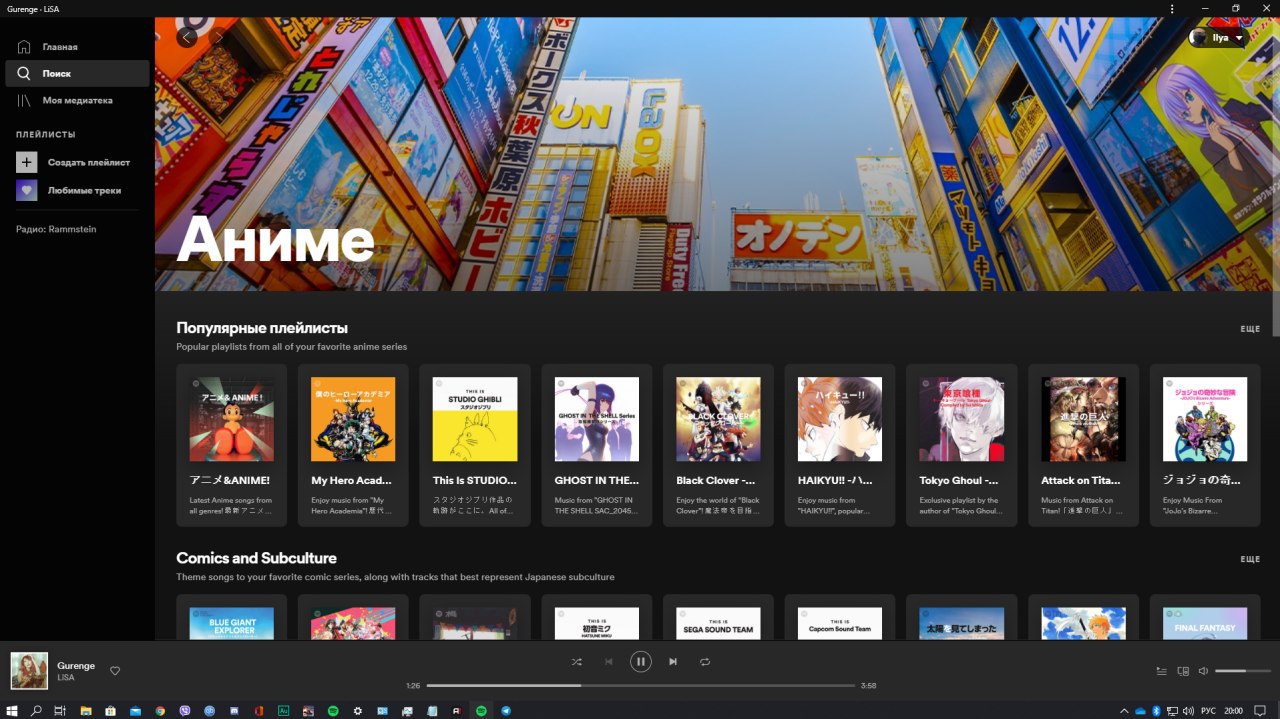
Task: Open Task View on the taskbar
Action: [x=60, y=710]
